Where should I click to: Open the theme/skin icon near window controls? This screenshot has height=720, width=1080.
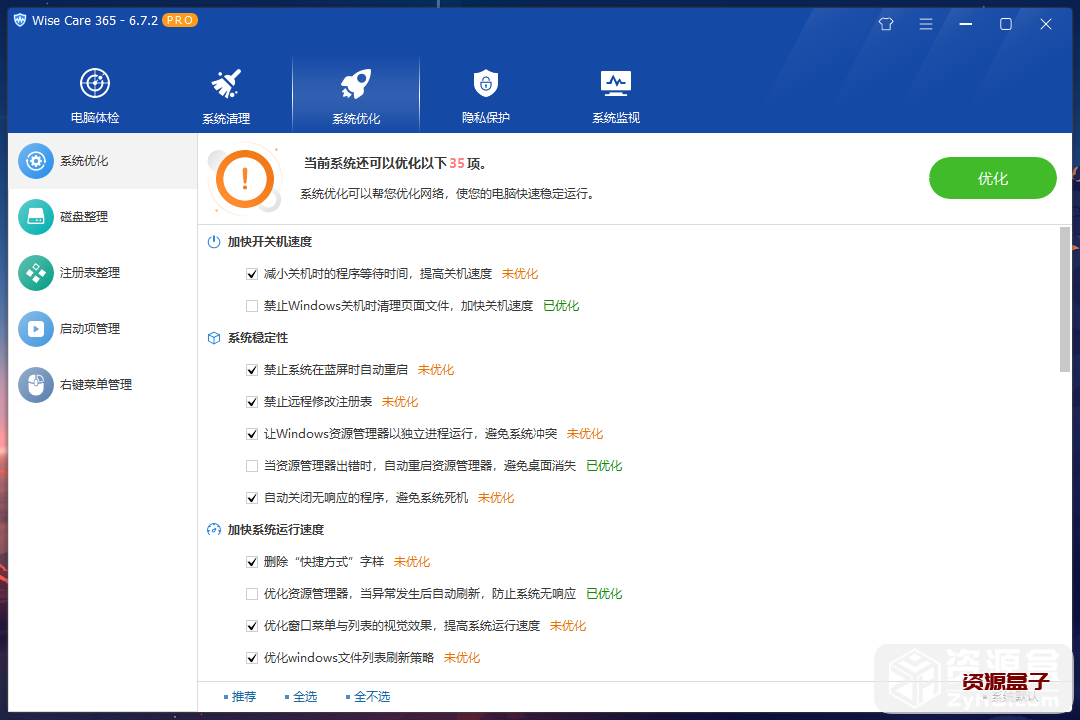885,23
